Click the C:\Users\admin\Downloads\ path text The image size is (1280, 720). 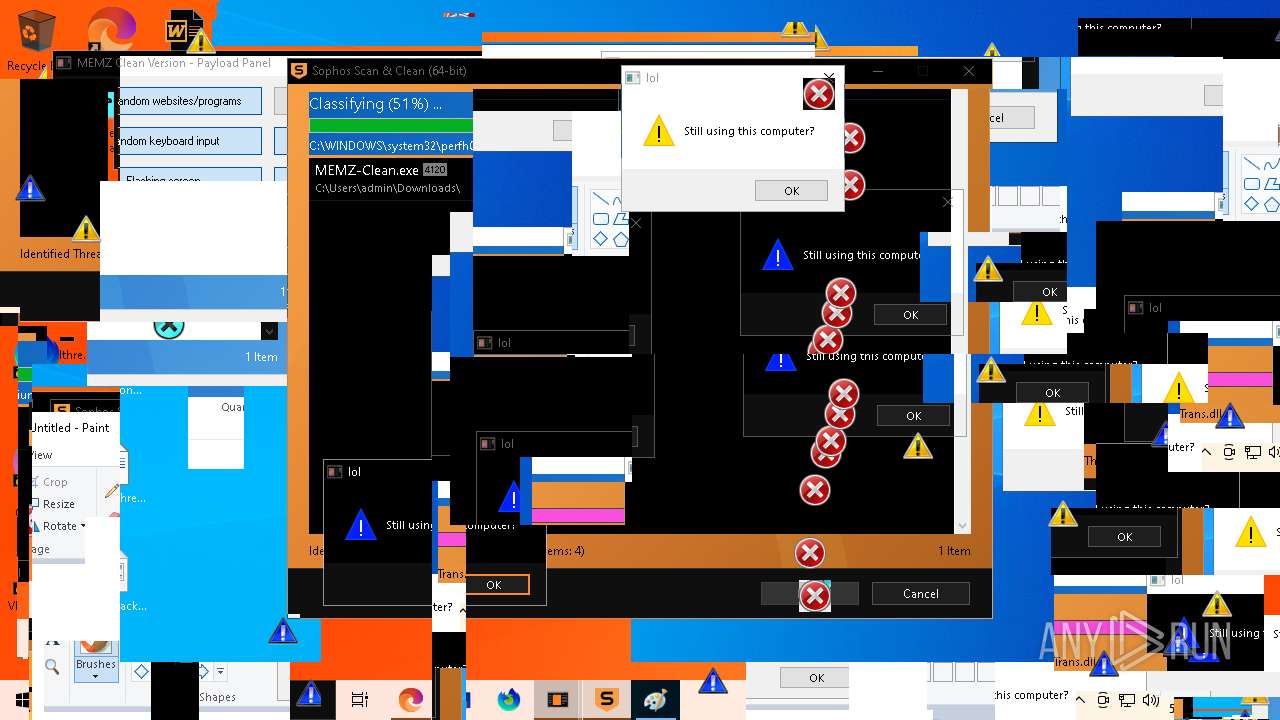pyautogui.click(x=387, y=188)
